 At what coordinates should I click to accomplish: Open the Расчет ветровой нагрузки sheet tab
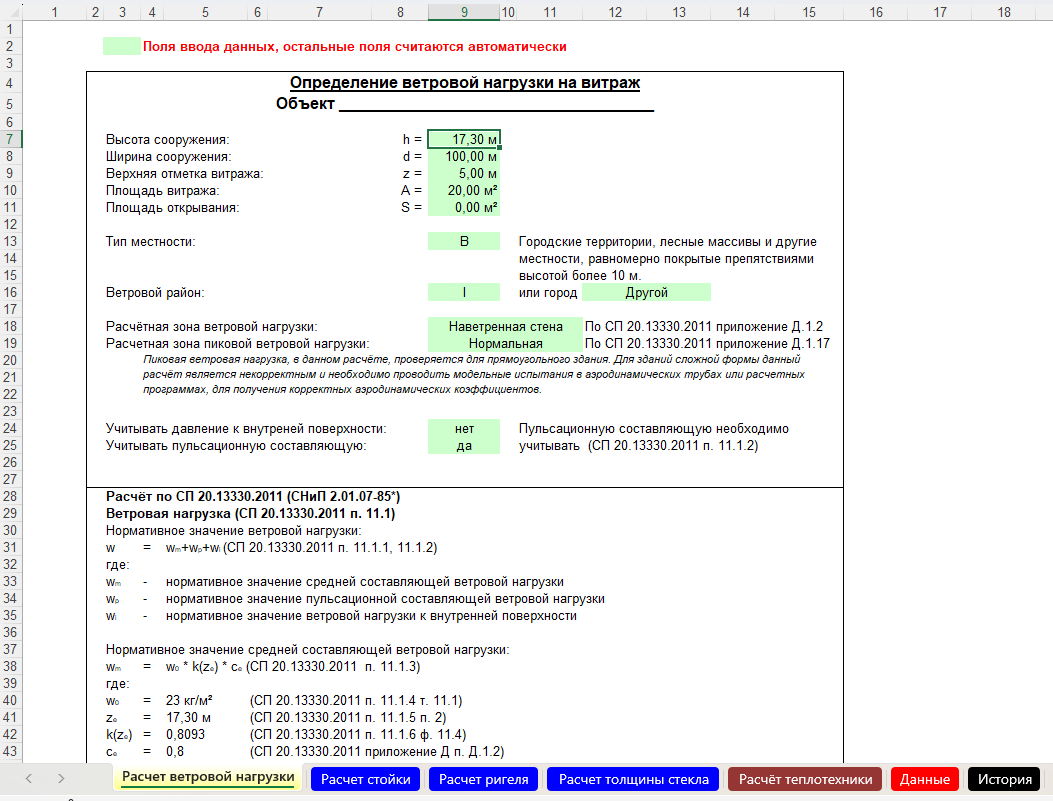click(208, 777)
